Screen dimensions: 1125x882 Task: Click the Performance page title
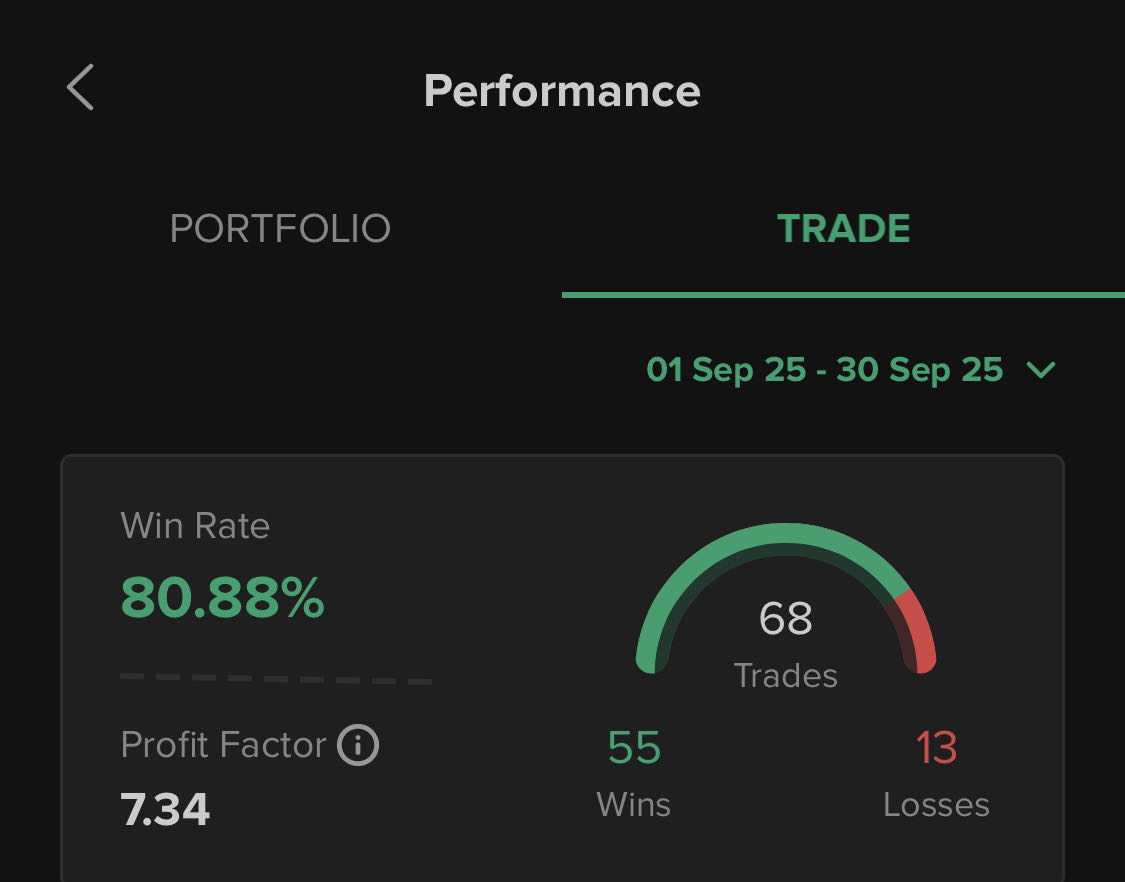[x=562, y=91]
